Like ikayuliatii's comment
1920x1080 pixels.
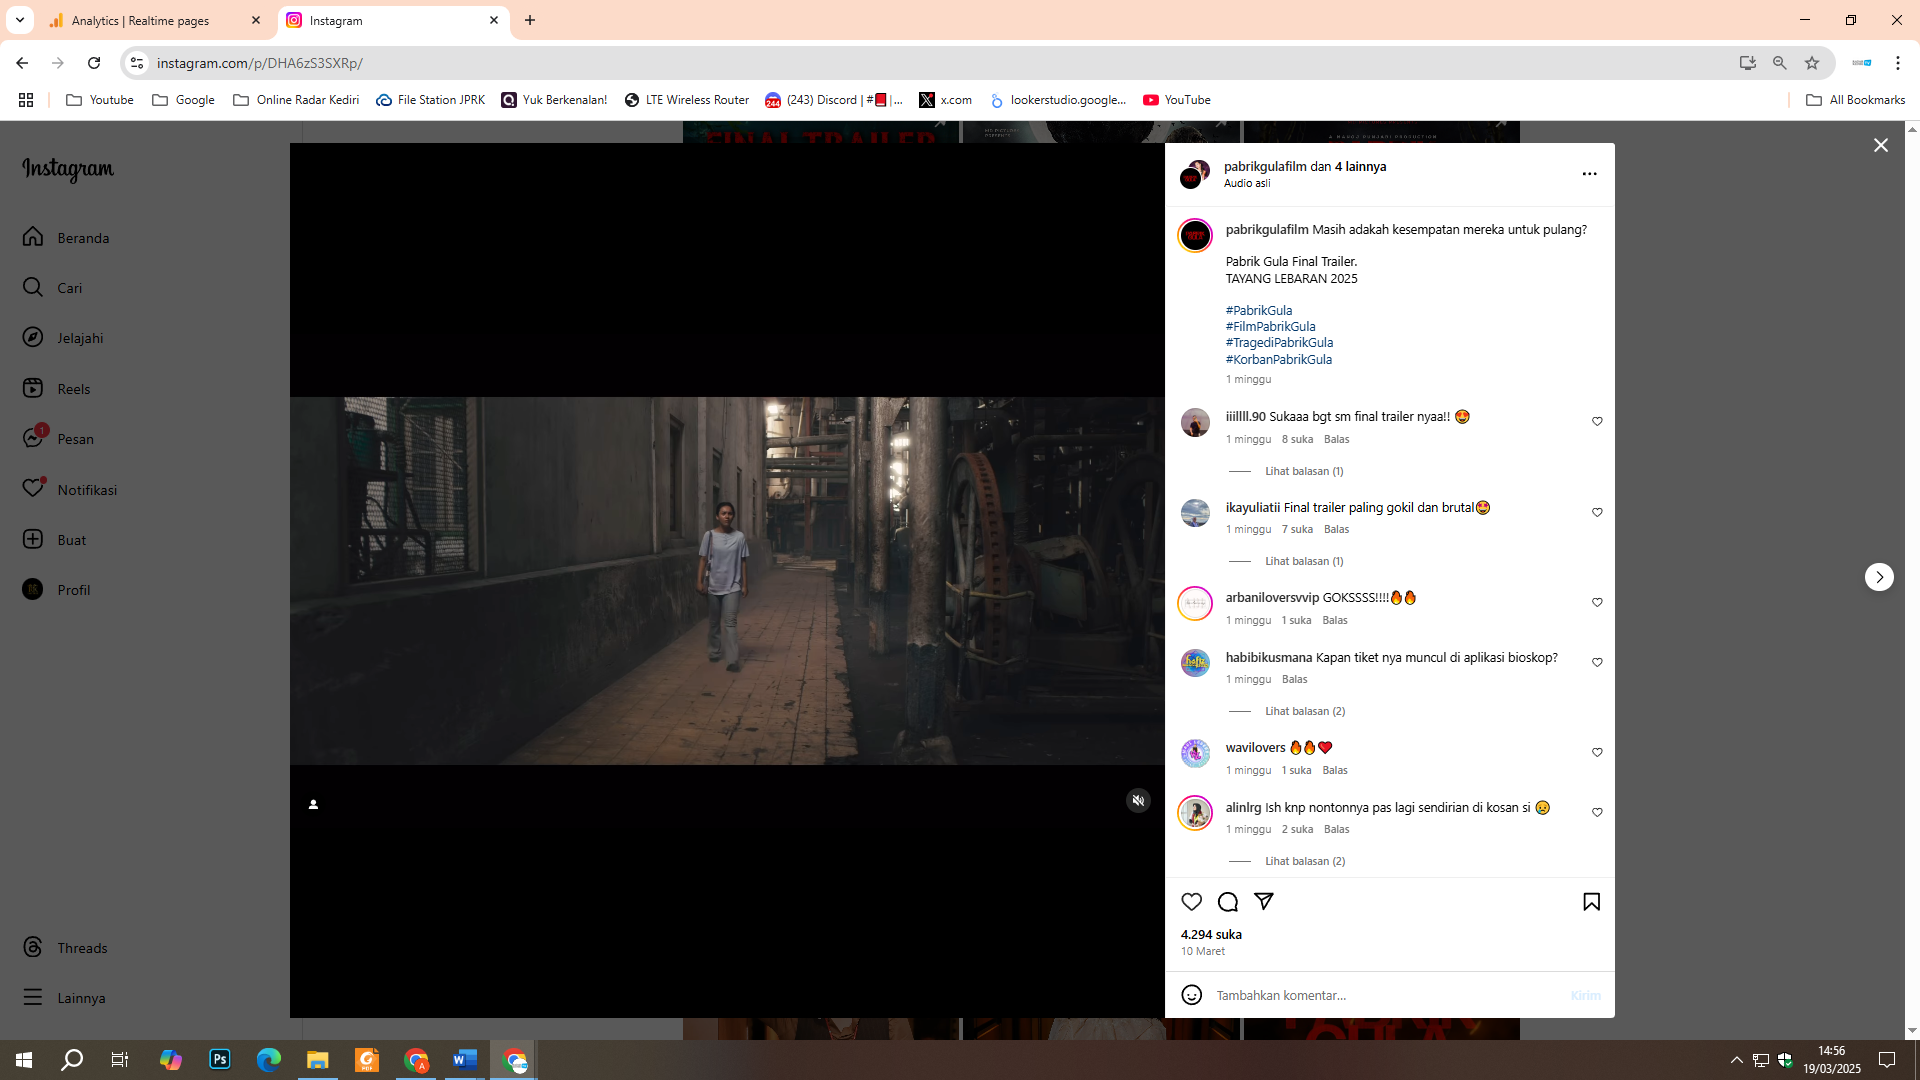(1597, 512)
